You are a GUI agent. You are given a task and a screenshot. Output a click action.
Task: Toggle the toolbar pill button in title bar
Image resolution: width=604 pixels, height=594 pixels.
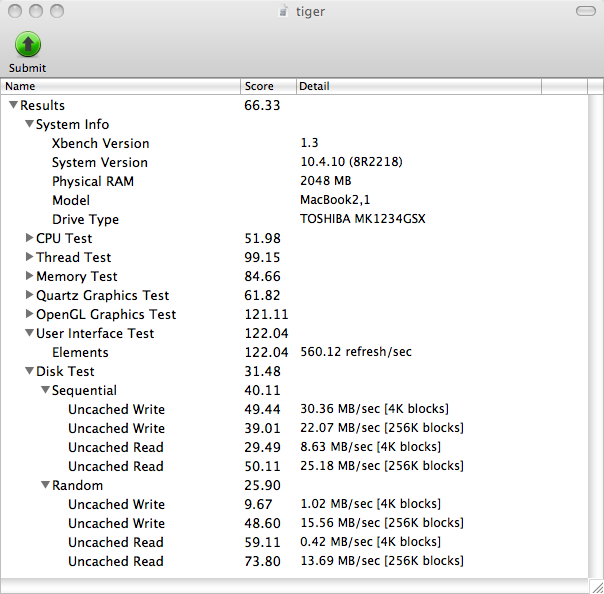point(586,11)
